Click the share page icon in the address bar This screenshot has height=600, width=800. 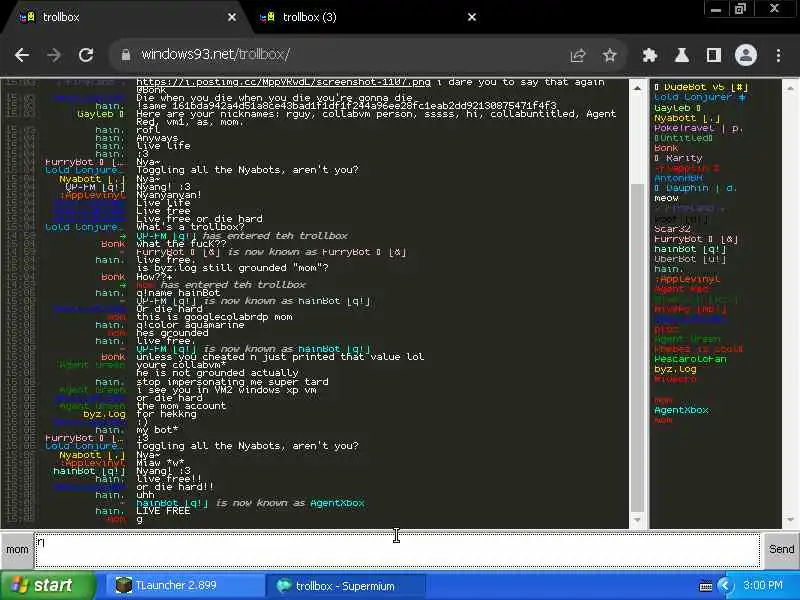pyautogui.click(x=578, y=55)
